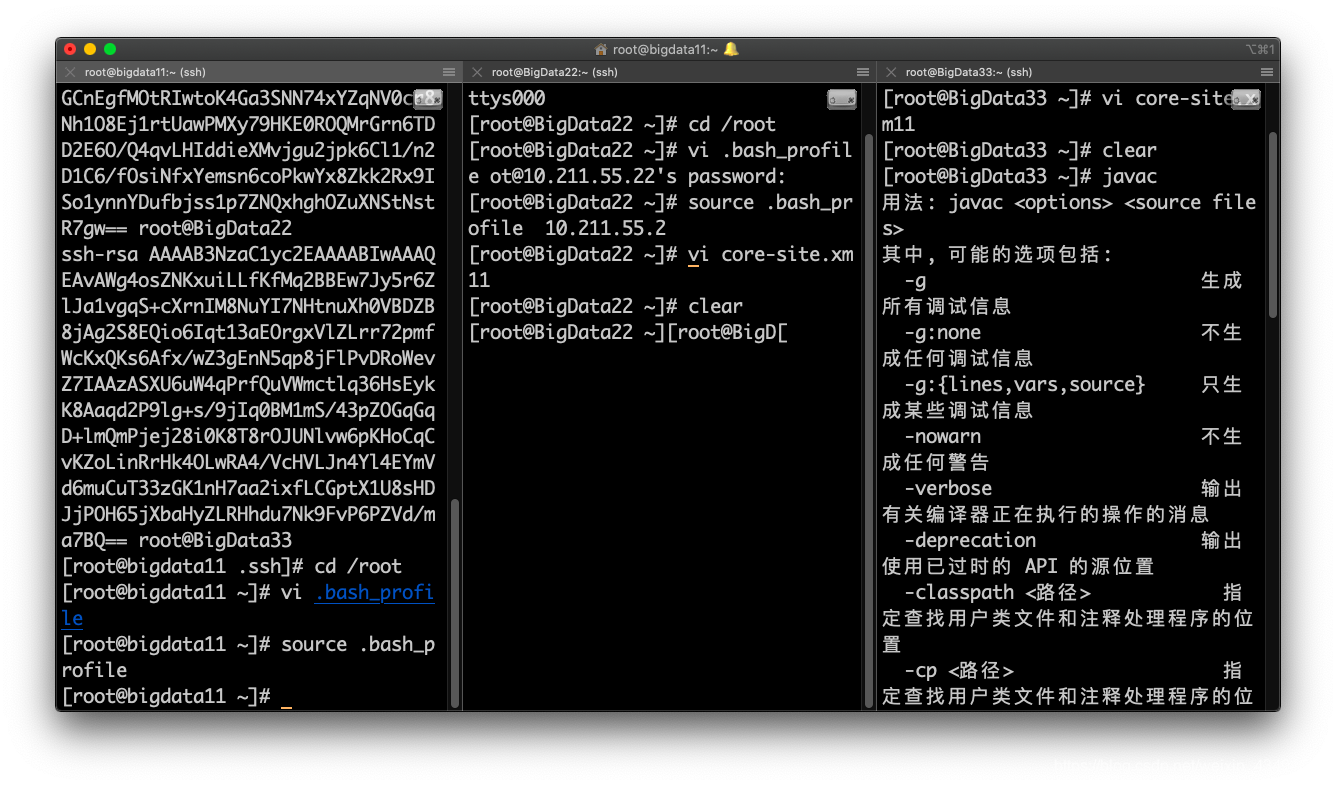1336x785 pixels.
Task: Click the 'ttys000' text in BigData22 pane
Action: click(507, 99)
